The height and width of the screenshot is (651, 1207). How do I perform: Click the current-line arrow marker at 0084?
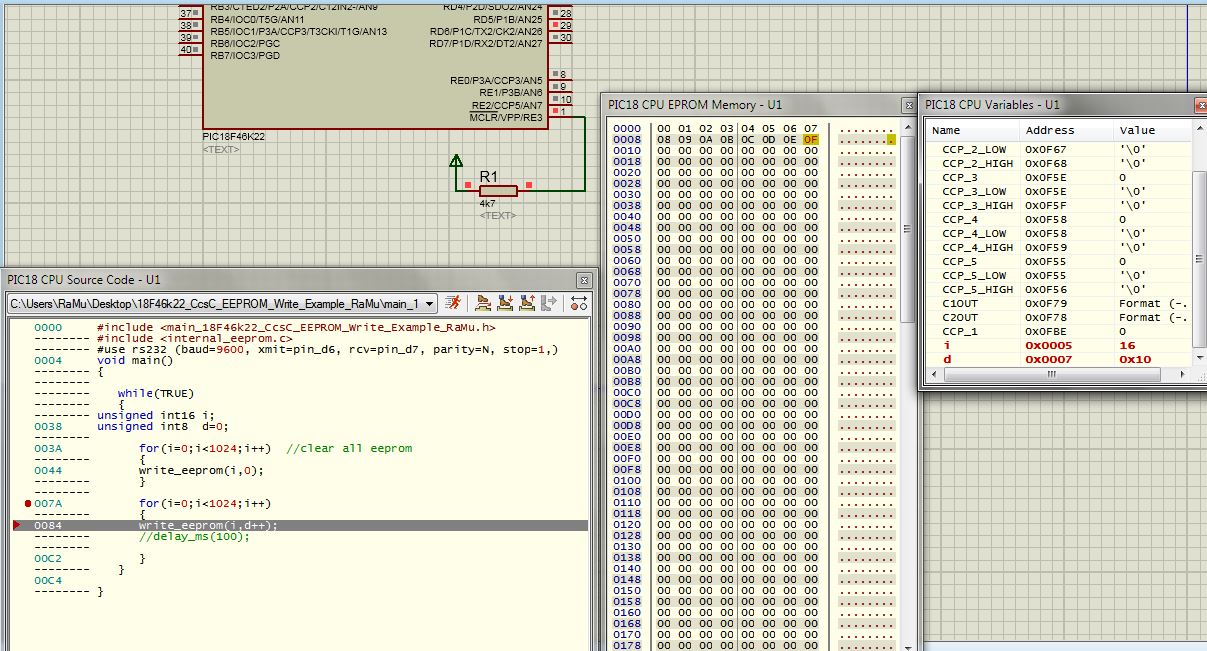pyautogui.click(x=16, y=525)
